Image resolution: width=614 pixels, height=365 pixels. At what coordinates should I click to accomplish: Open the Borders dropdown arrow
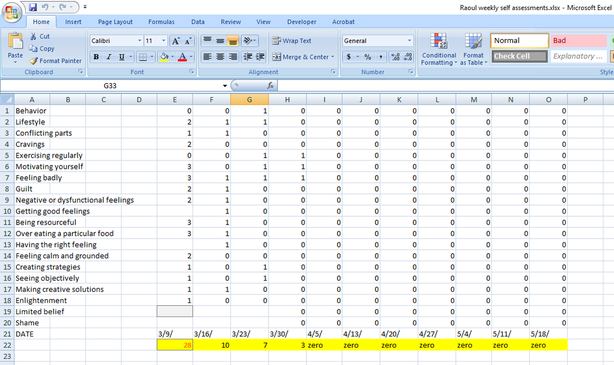(152, 57)
